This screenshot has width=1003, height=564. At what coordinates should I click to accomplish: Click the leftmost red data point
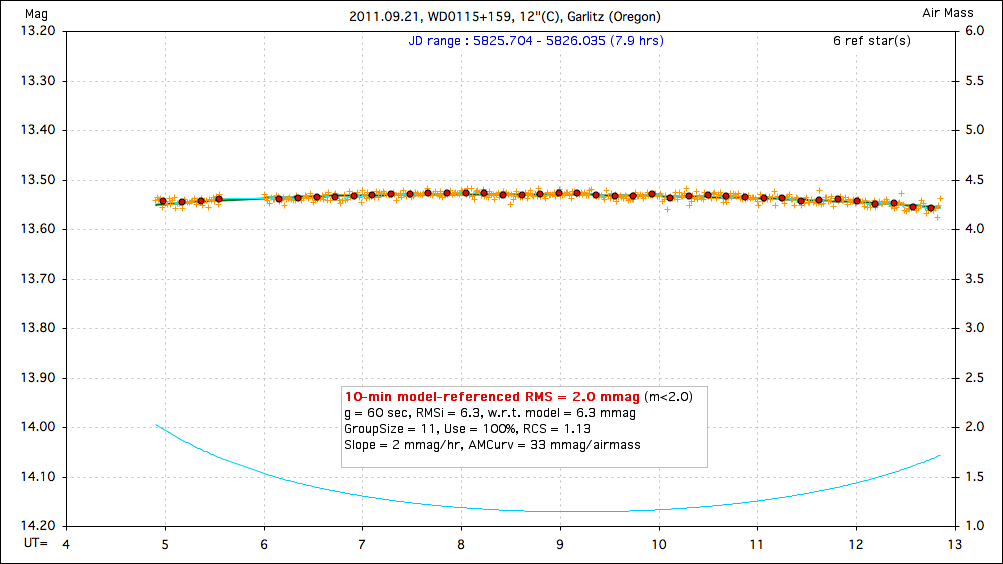point(162,201)
